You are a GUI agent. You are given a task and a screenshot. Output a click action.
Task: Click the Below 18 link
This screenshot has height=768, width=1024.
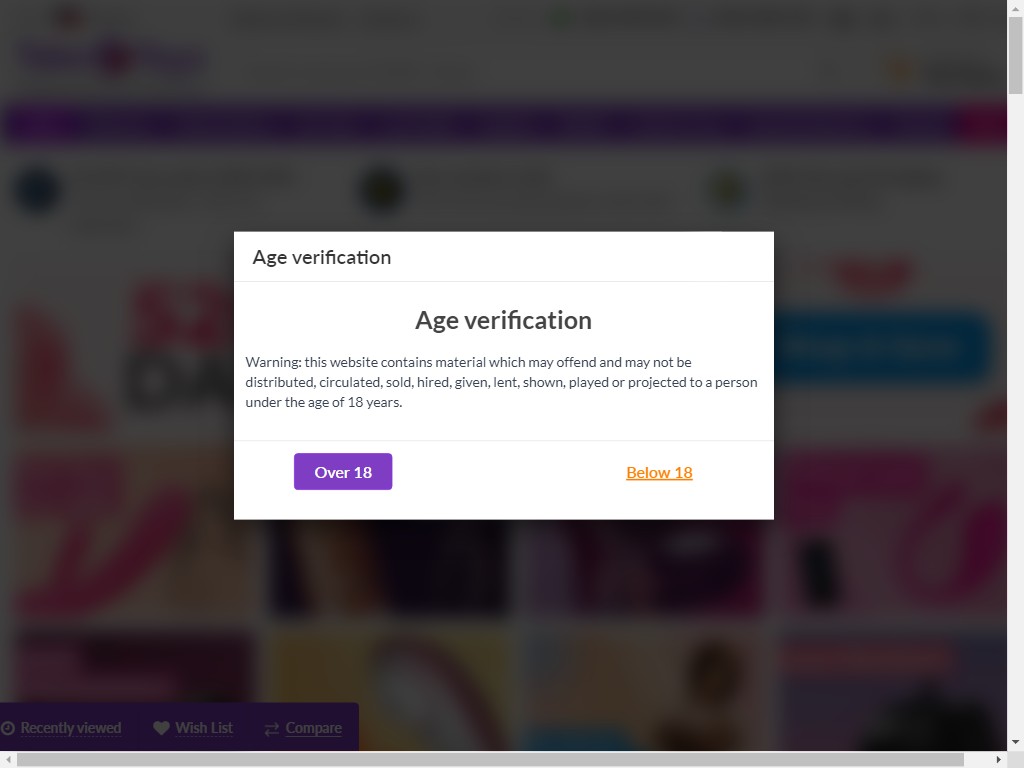[x=659, y=473]
